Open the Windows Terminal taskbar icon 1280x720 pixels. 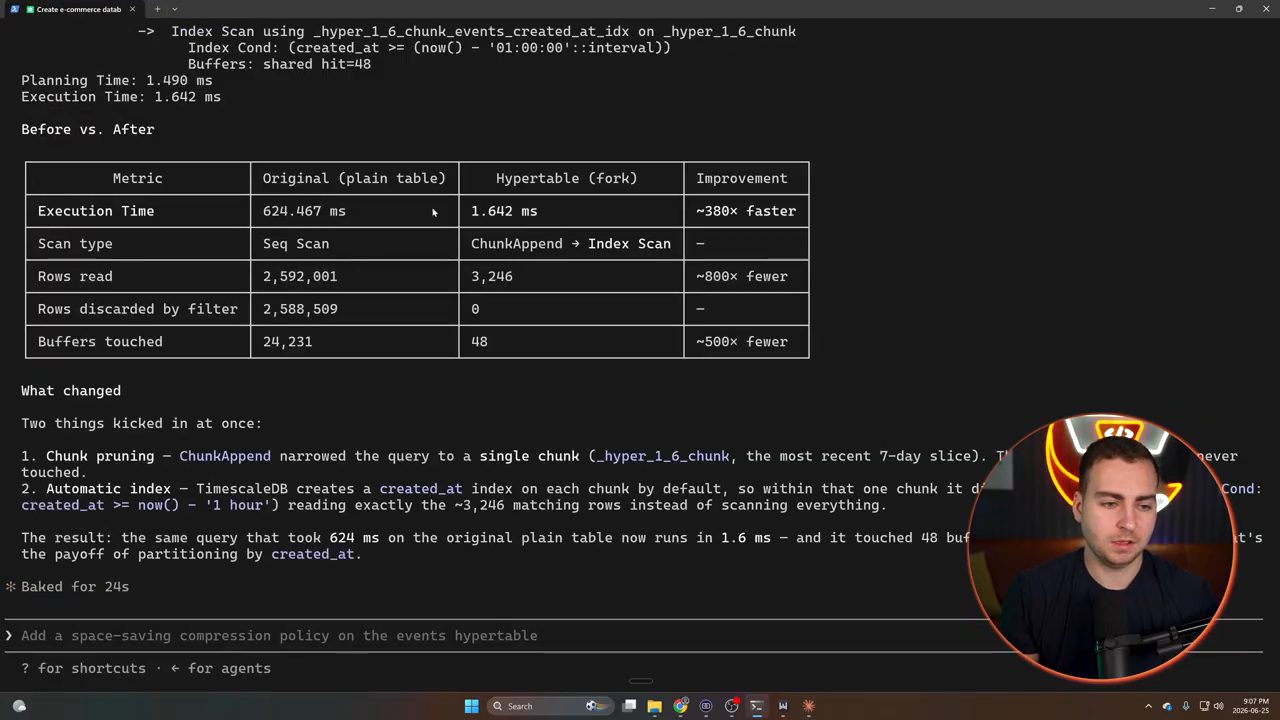[757, 706]
